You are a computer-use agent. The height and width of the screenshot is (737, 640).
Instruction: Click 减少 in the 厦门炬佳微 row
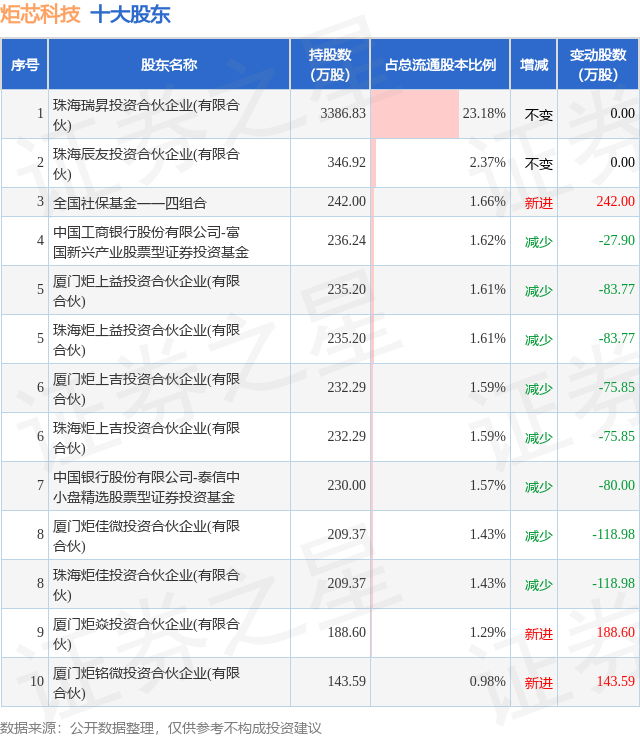tap(539, 536)
